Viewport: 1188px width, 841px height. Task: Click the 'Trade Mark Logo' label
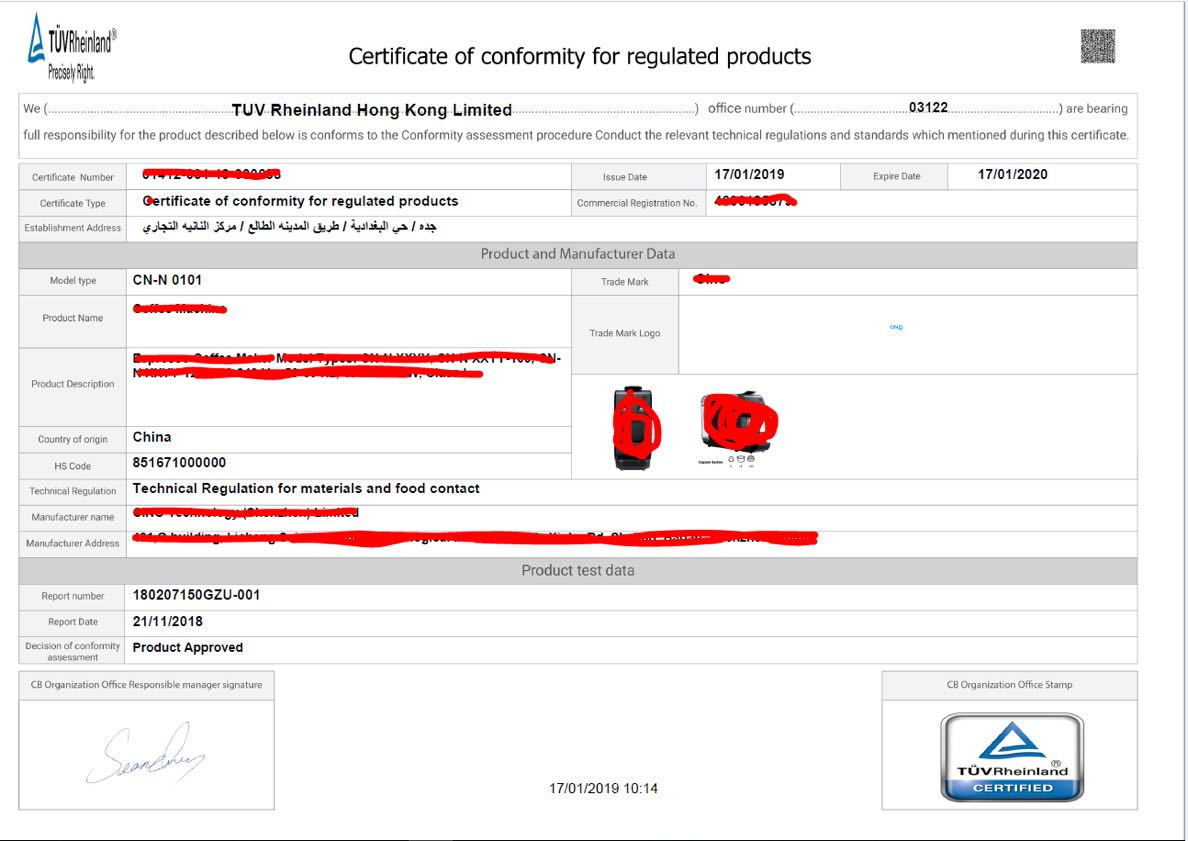[625, 333]
